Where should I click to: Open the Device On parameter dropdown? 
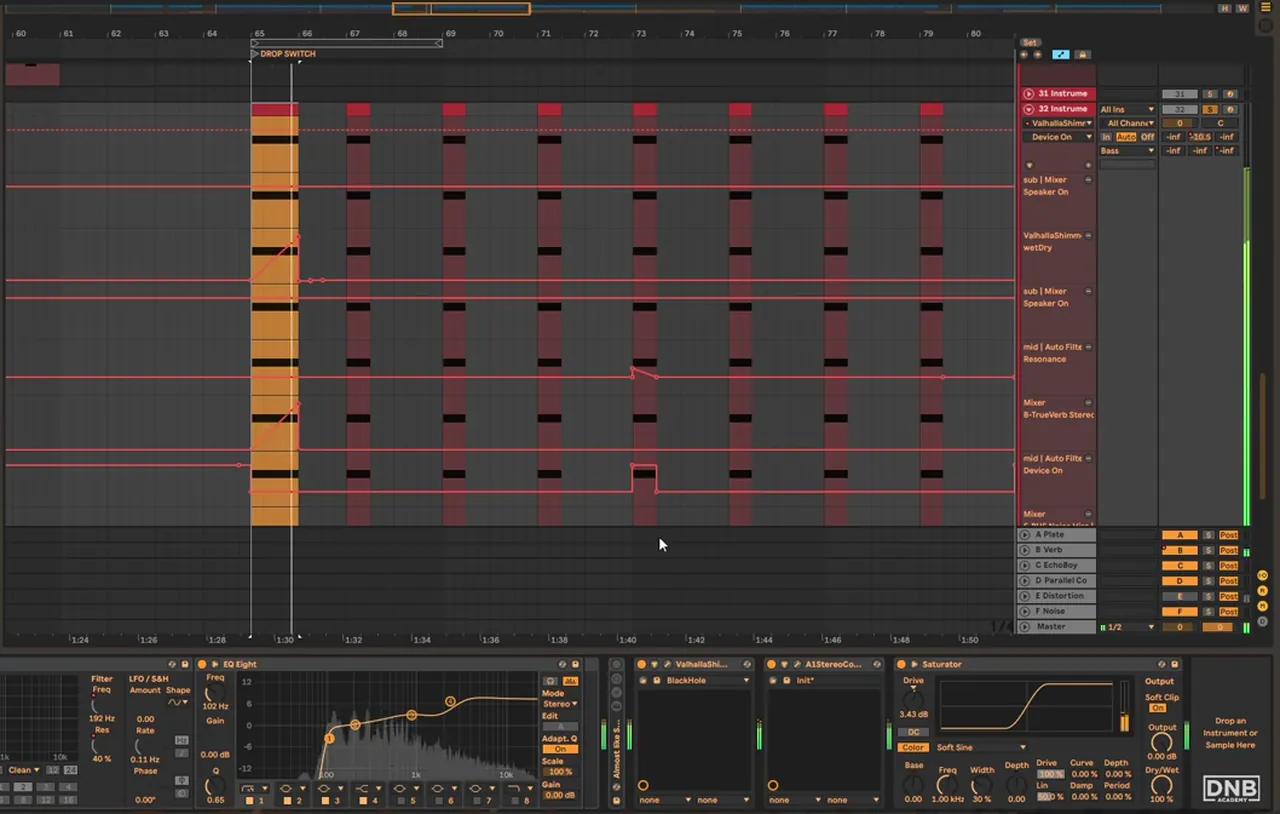pos(1058,137)
